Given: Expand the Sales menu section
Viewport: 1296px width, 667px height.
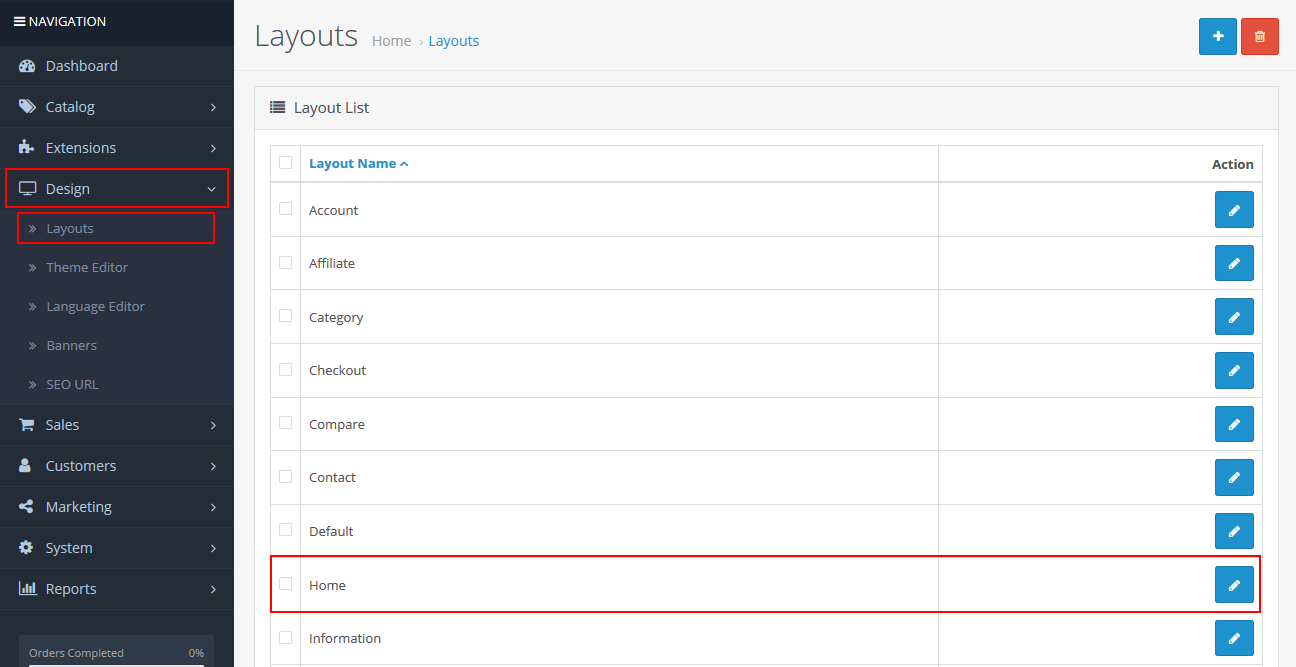Looking at the screenshot, I should point(63,424).
